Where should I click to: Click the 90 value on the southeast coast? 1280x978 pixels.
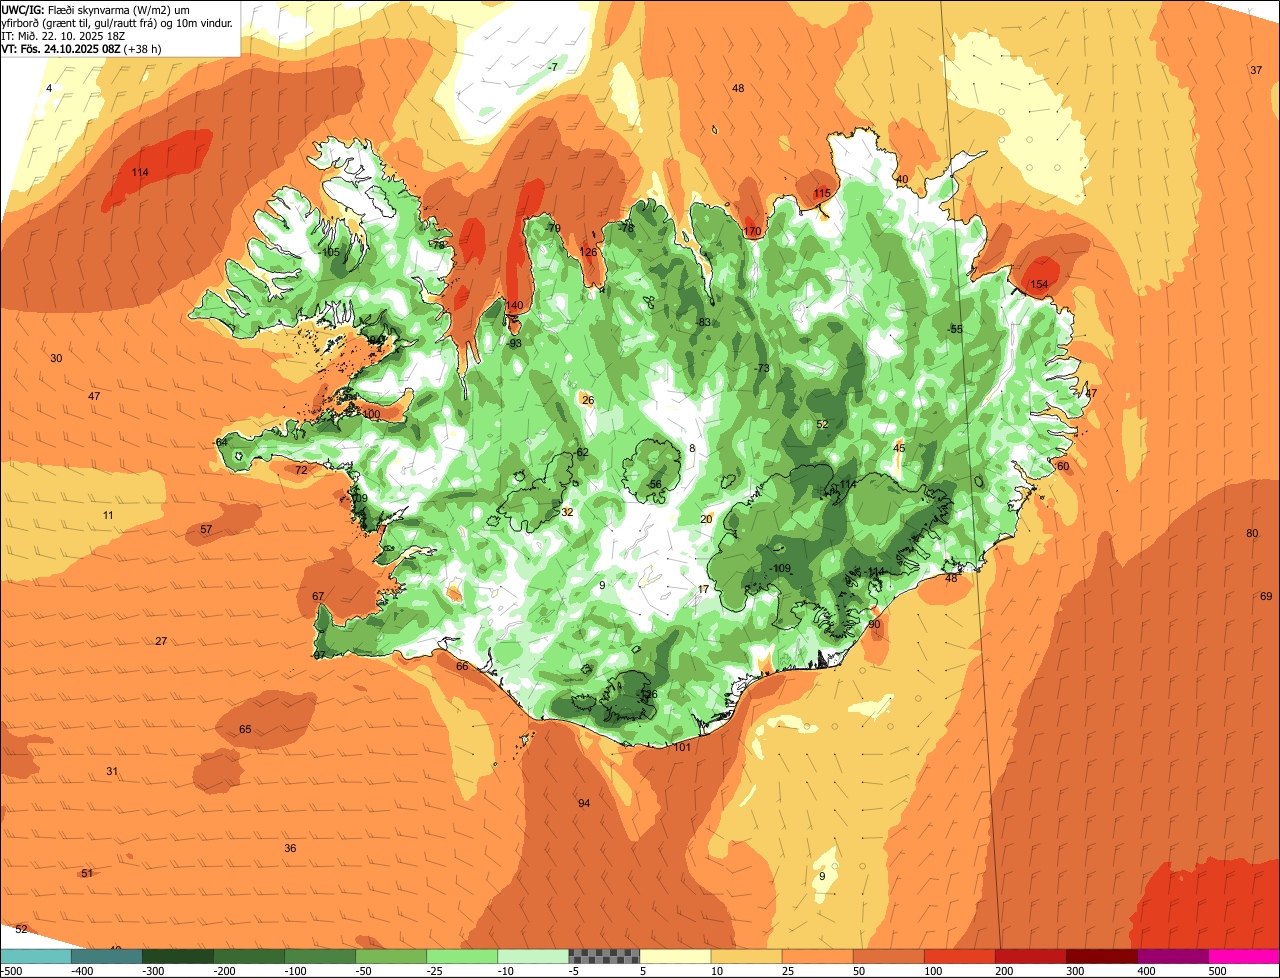point(874,624)
